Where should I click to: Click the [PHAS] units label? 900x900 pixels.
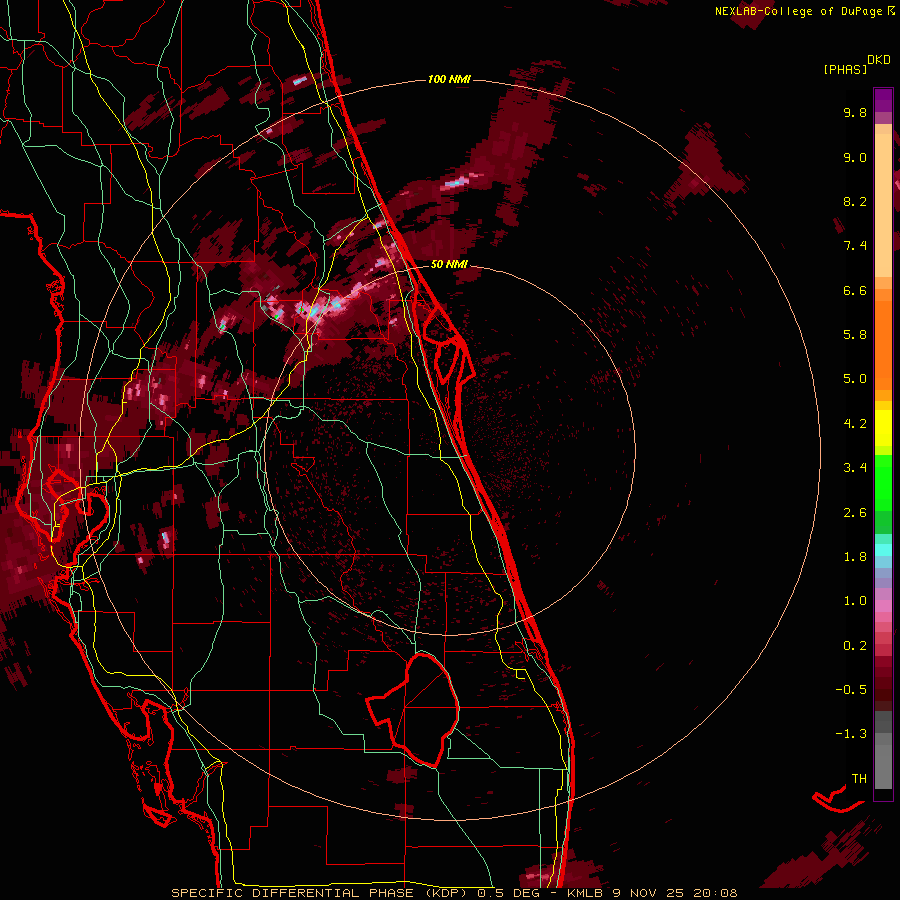point(845,69)
